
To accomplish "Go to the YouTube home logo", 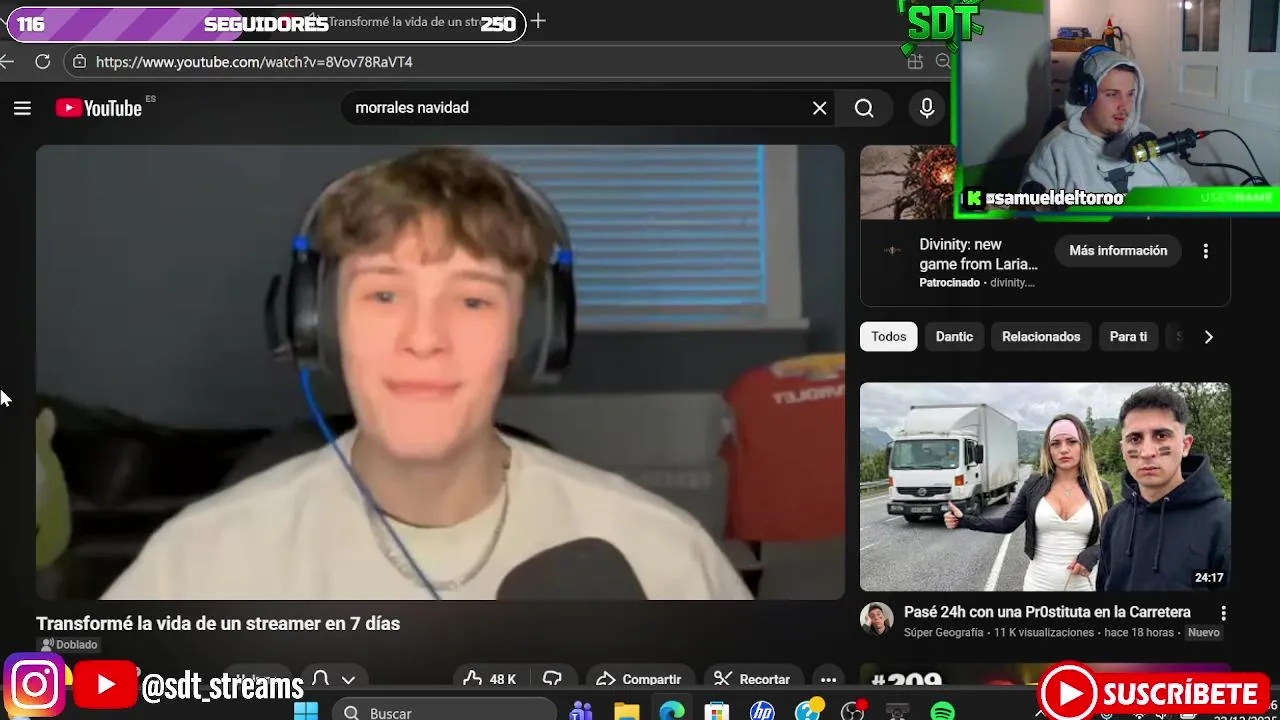I will [99, 108].
